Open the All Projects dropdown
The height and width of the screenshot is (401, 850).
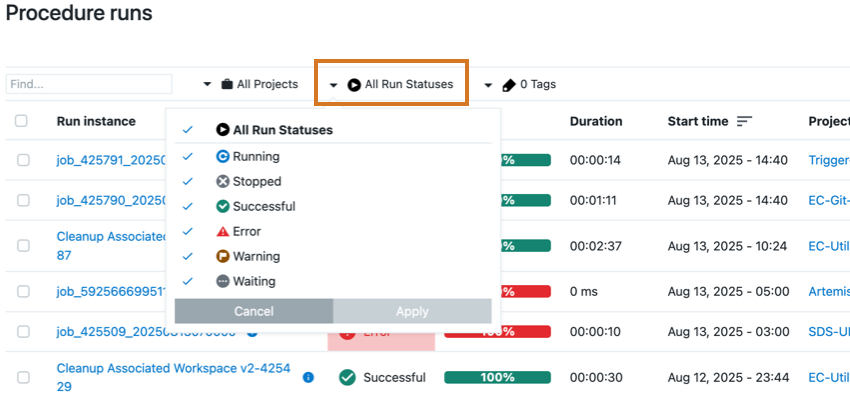pos(251,84)
